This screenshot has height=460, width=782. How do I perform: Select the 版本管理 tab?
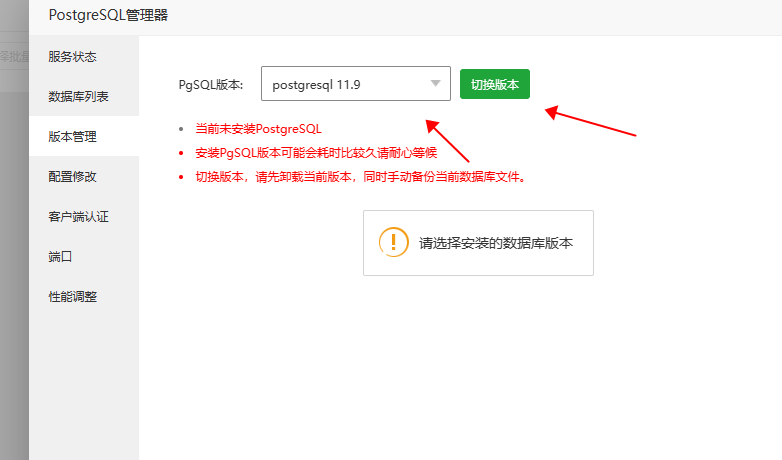click(x=84, y=136)
